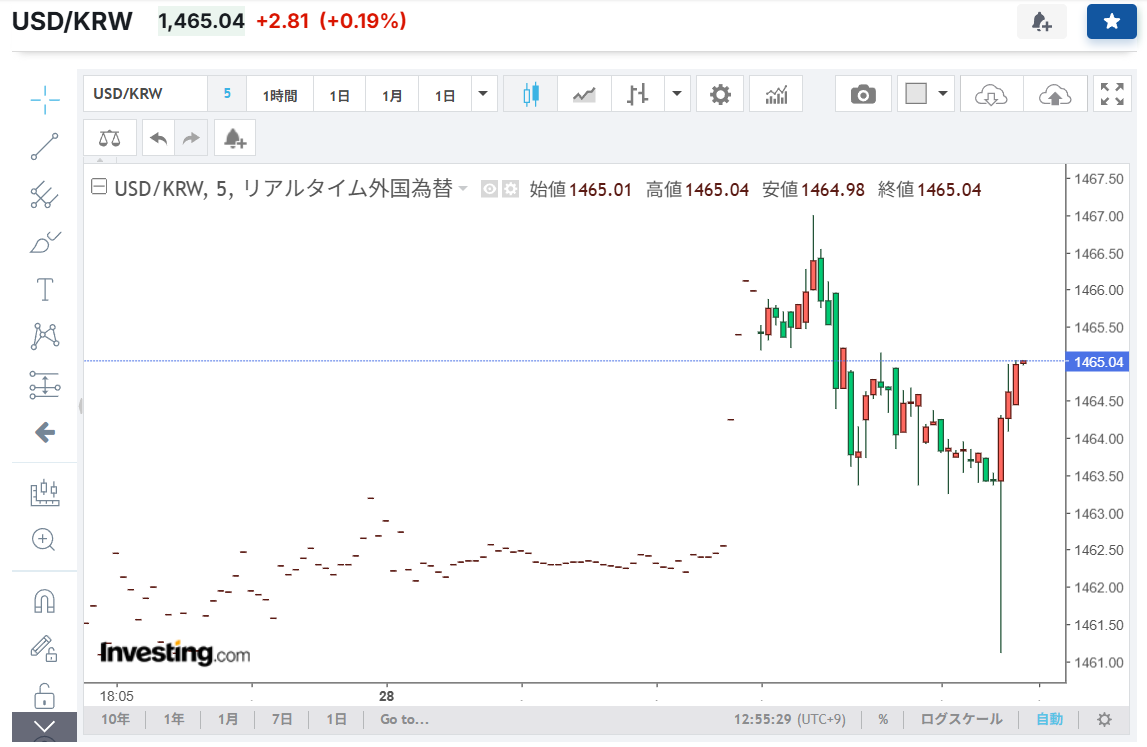Open chart settings gear in top toolbar
The height and width of the screenshot is (747, 1147).
pos(720,95)
